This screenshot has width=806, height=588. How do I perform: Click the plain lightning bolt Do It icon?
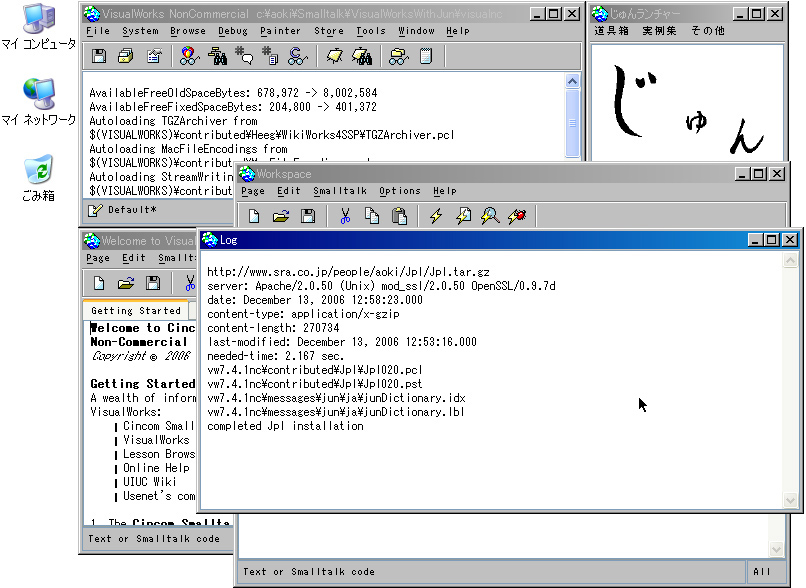point(436,216)
